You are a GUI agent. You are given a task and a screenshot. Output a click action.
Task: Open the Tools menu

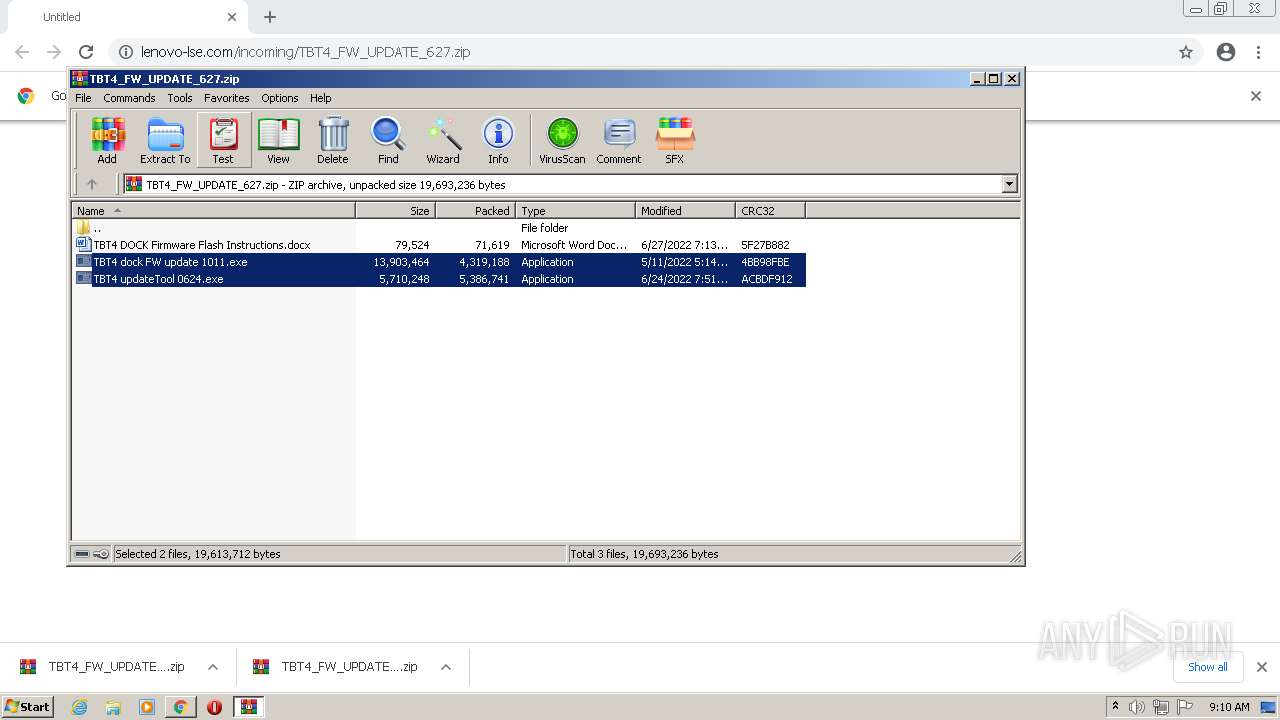(180, 98)
